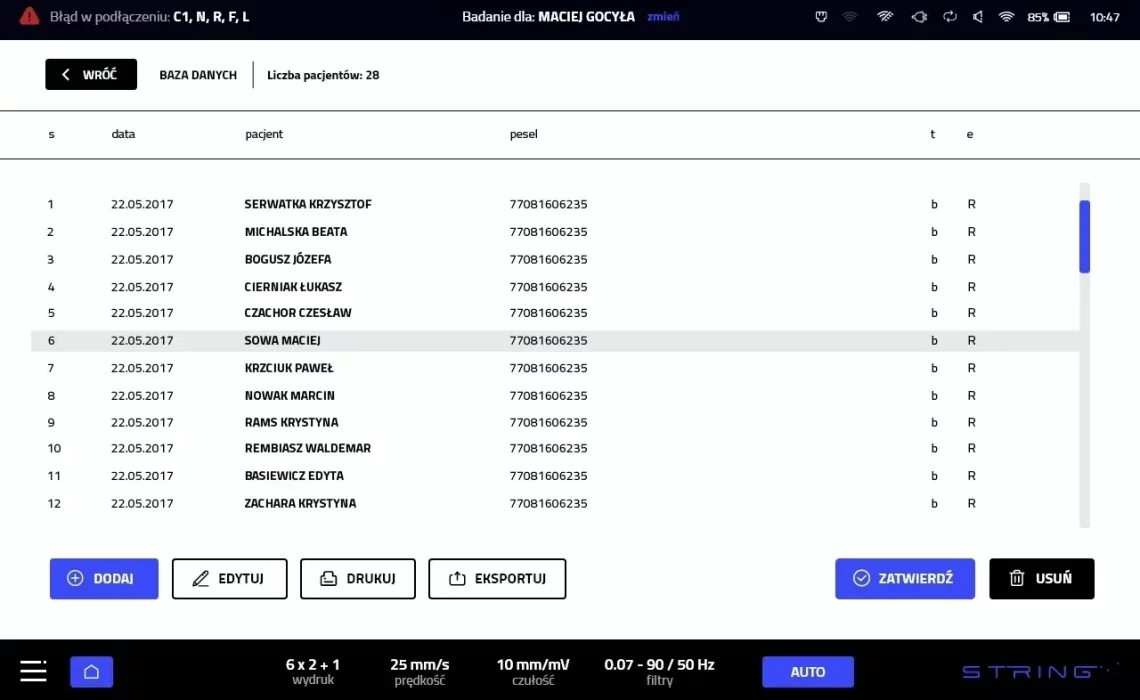Click the zmień link next to patient name
The width and height of the screenshot is (1140, 700).
663,17
